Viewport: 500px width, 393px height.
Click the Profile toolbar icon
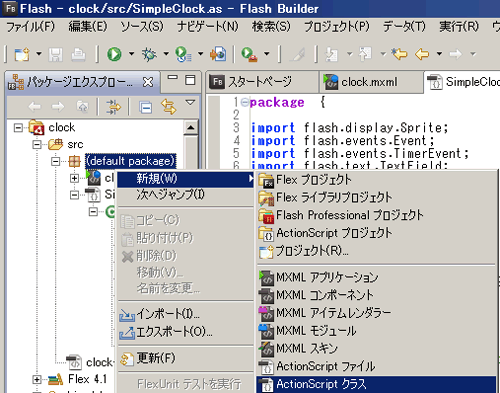coord(183,54)
